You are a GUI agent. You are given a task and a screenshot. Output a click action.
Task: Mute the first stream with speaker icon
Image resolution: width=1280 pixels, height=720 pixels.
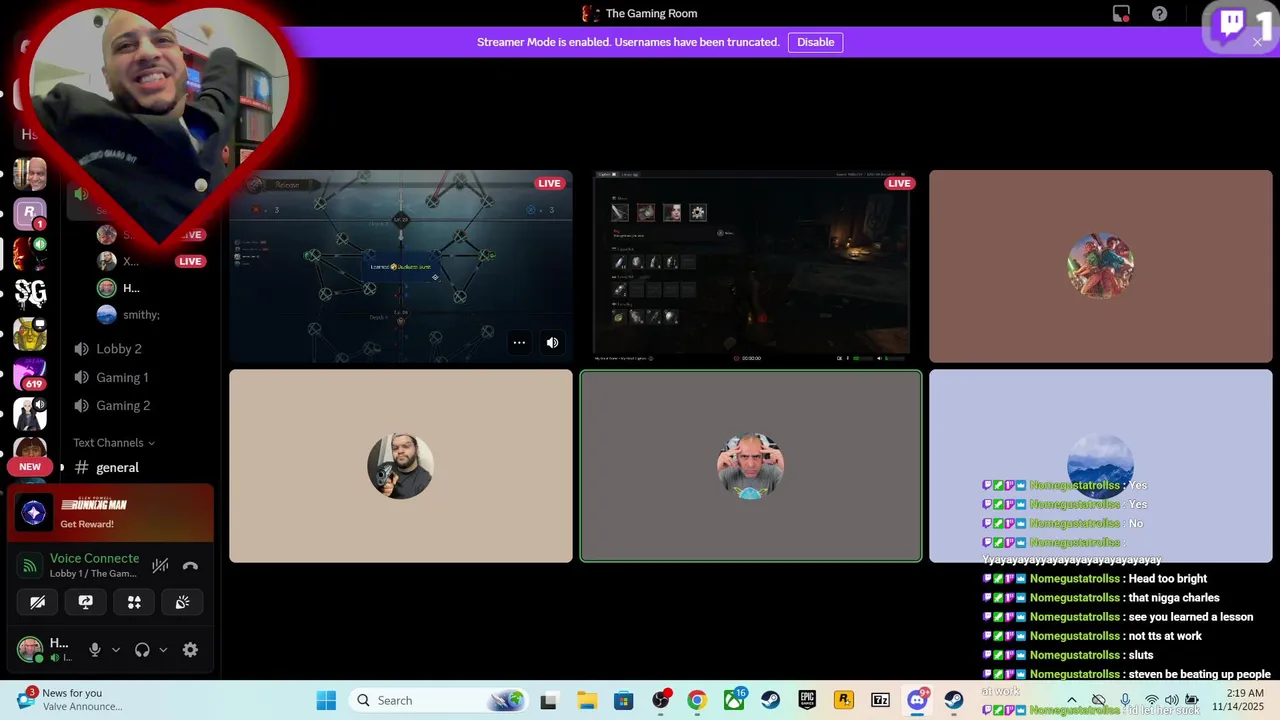pos(552,343)
